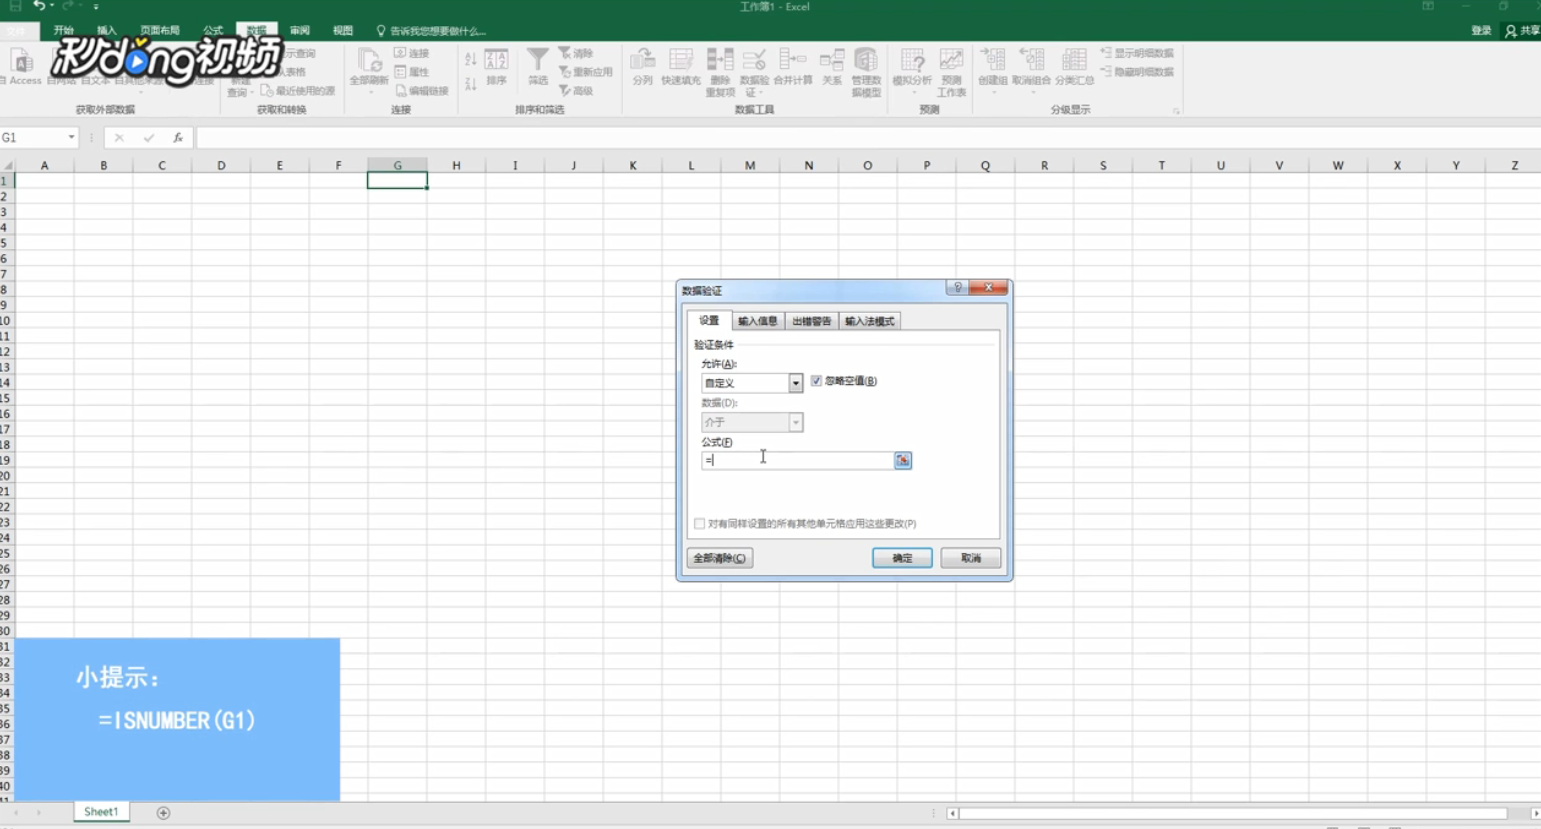
Task: Open the 开始 Home ribbon tab
Action: 64,31
